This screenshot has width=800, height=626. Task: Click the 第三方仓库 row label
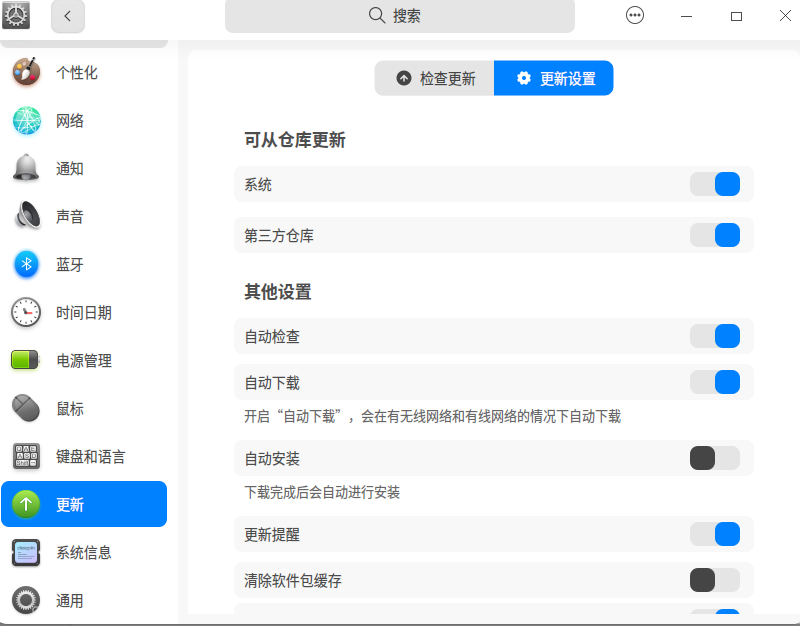(279, 236)
